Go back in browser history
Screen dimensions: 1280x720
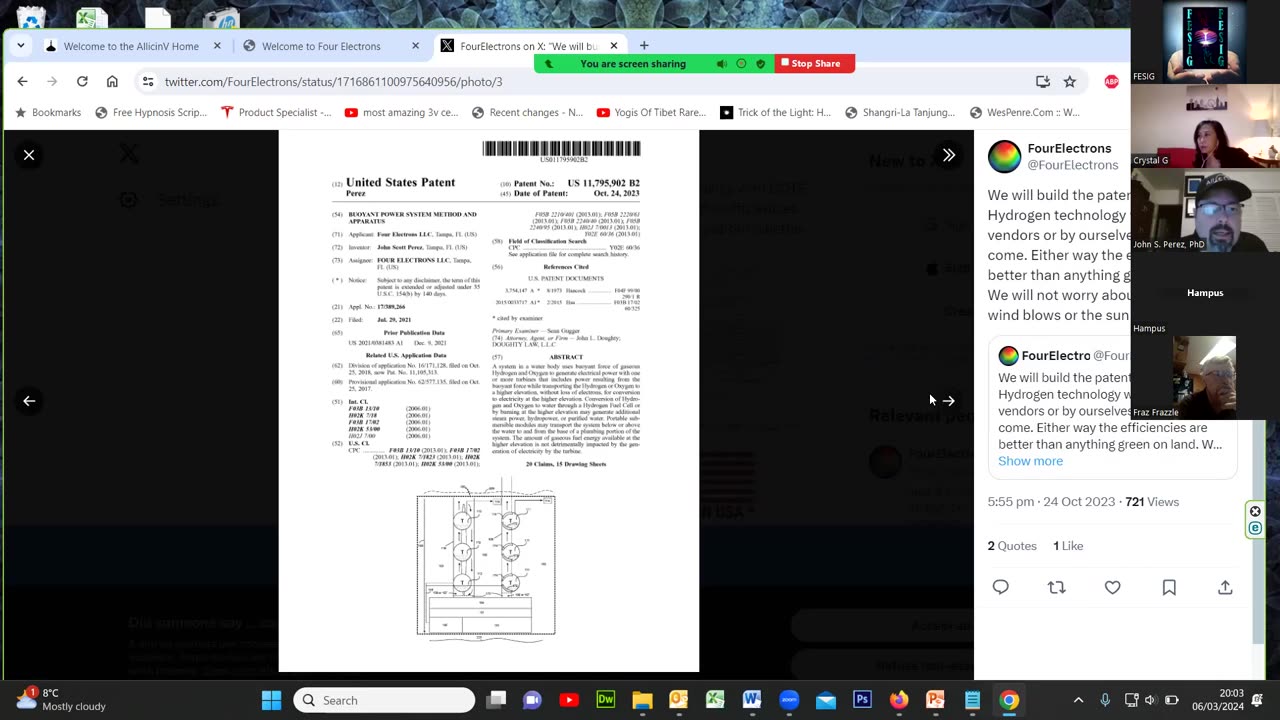coord(22,82)
